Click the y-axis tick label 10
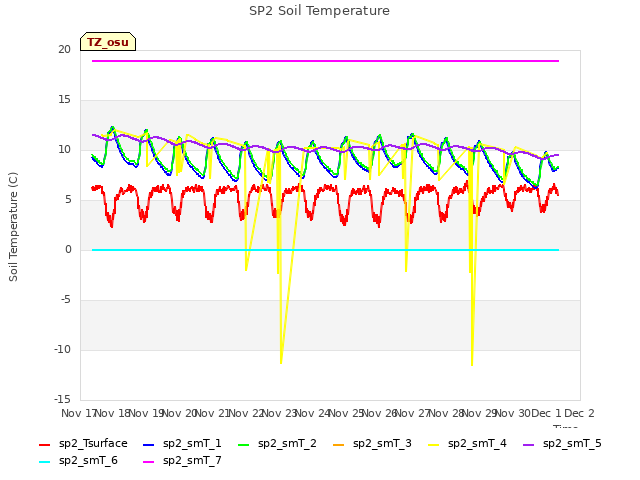The height and width of the screenshot is (480, 640). (x=64, y=149)
